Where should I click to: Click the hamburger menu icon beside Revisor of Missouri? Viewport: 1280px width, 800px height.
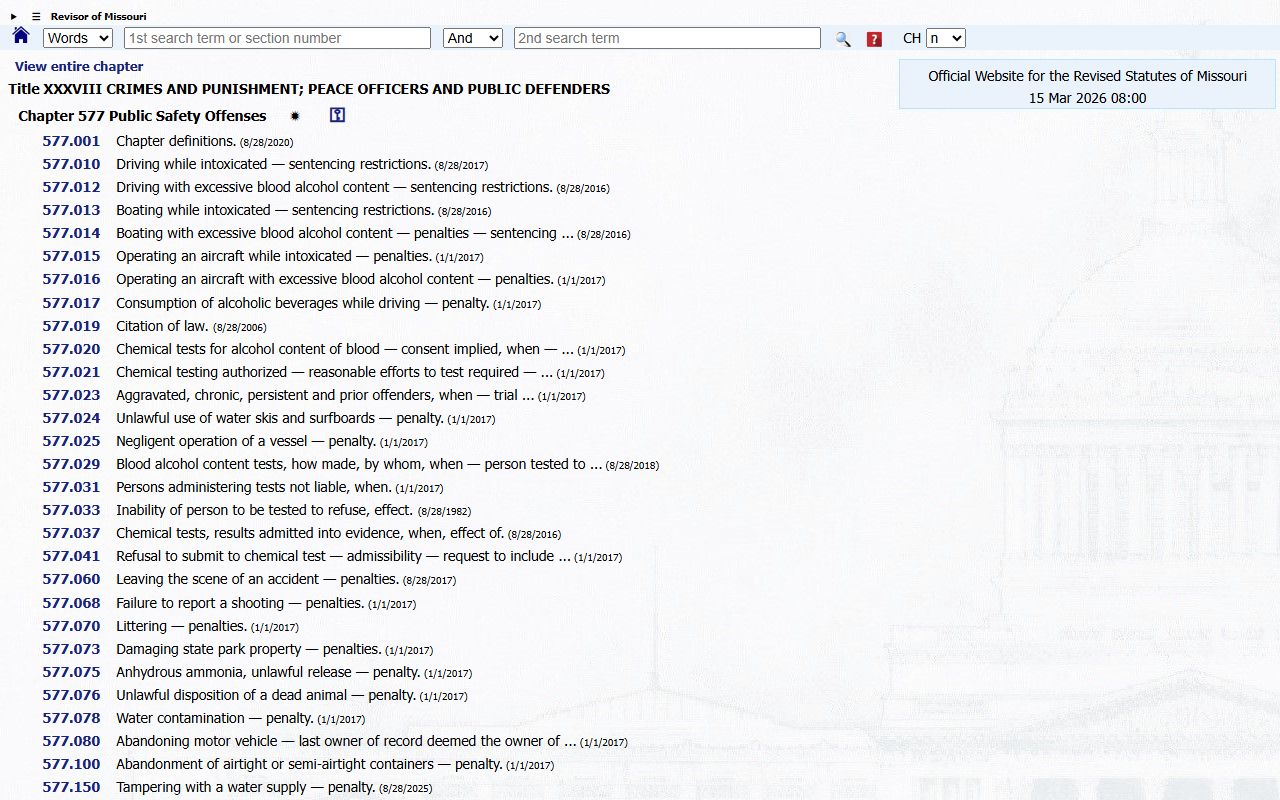point(37,17)
